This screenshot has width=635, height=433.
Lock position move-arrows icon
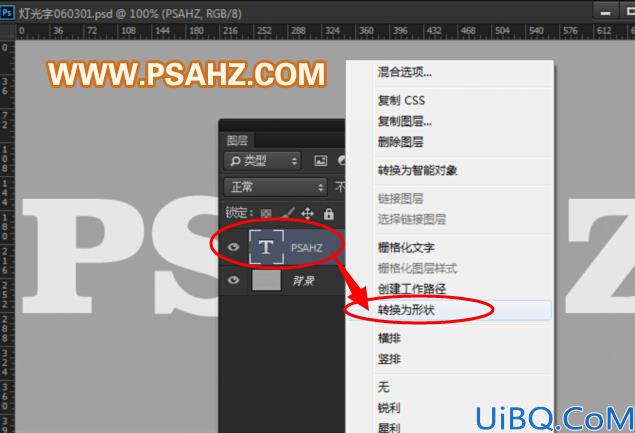[x=308, y=213]
